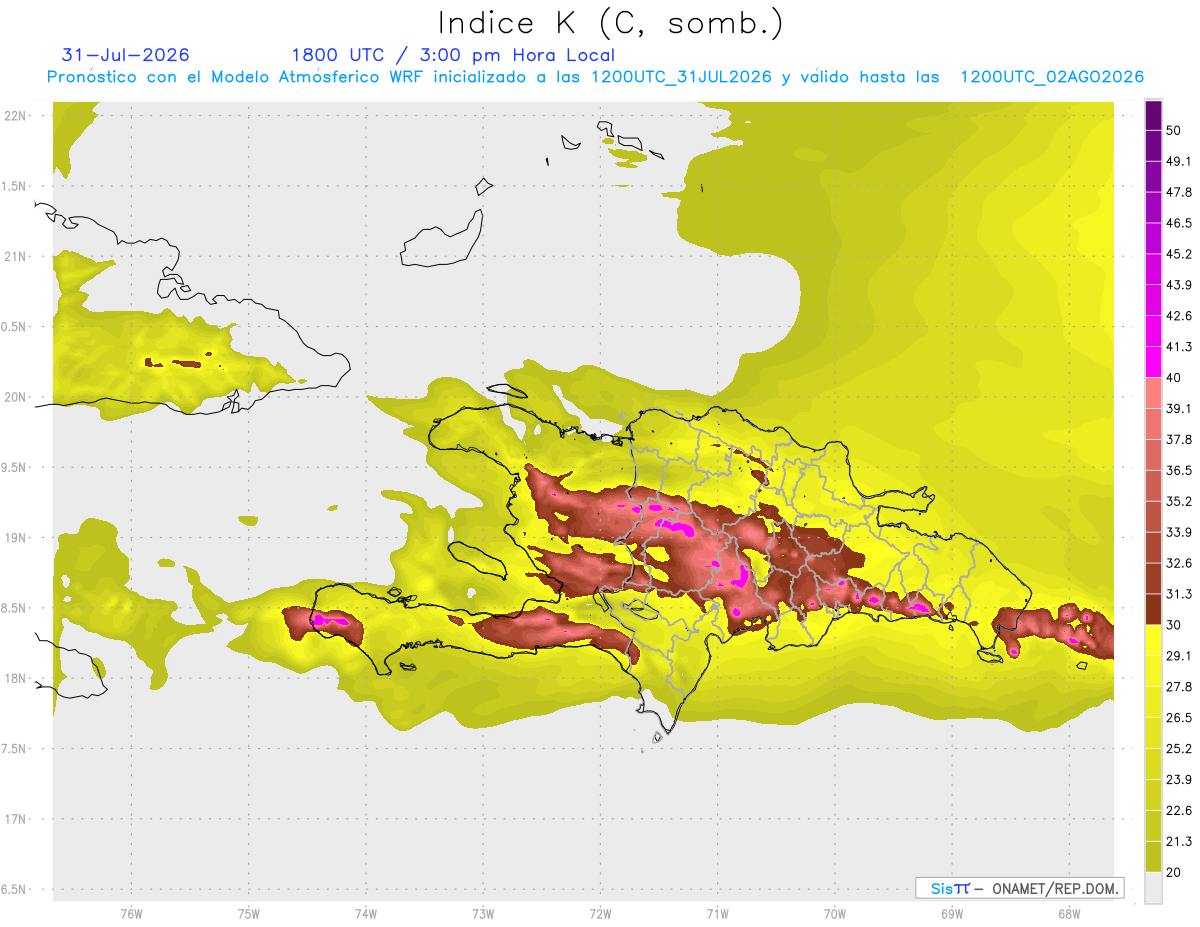The image size is (1200, 927).
Task: Click the '72W' longitude label
Action: pos(600,914)
